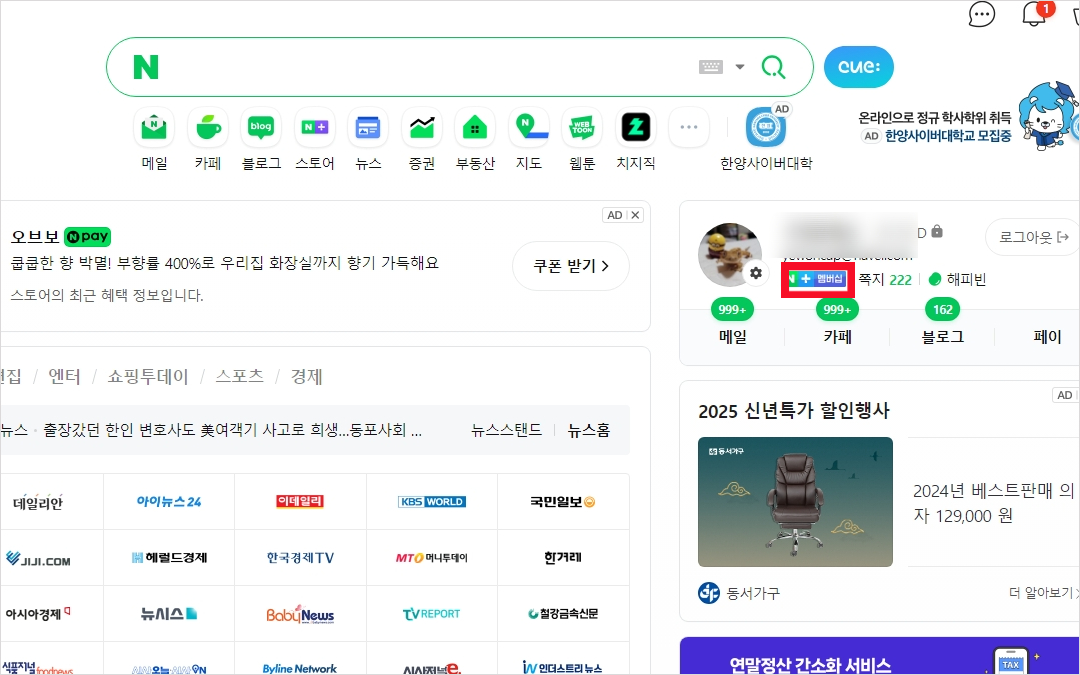Open the Stock (증권) shortcut icon
The height and width of the screenshot is (675, 1080).
pos(422,127)
